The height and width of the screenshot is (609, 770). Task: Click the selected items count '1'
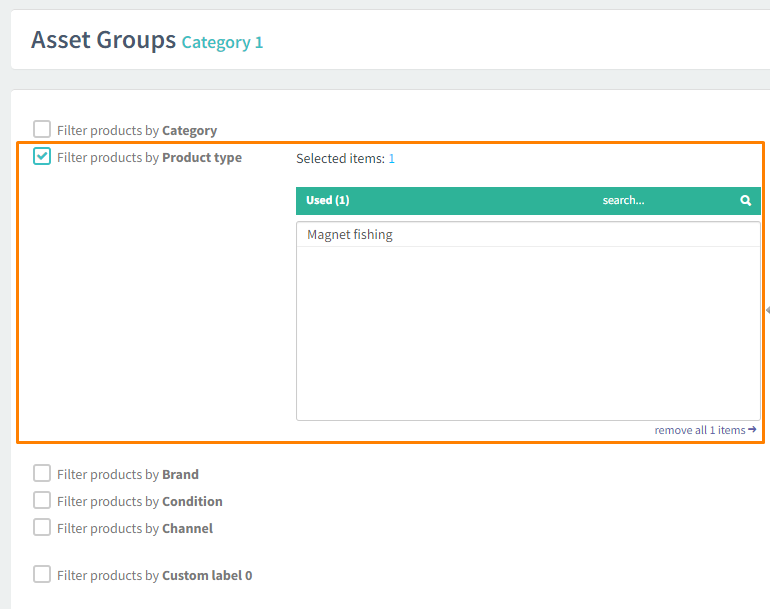point(392,158)
